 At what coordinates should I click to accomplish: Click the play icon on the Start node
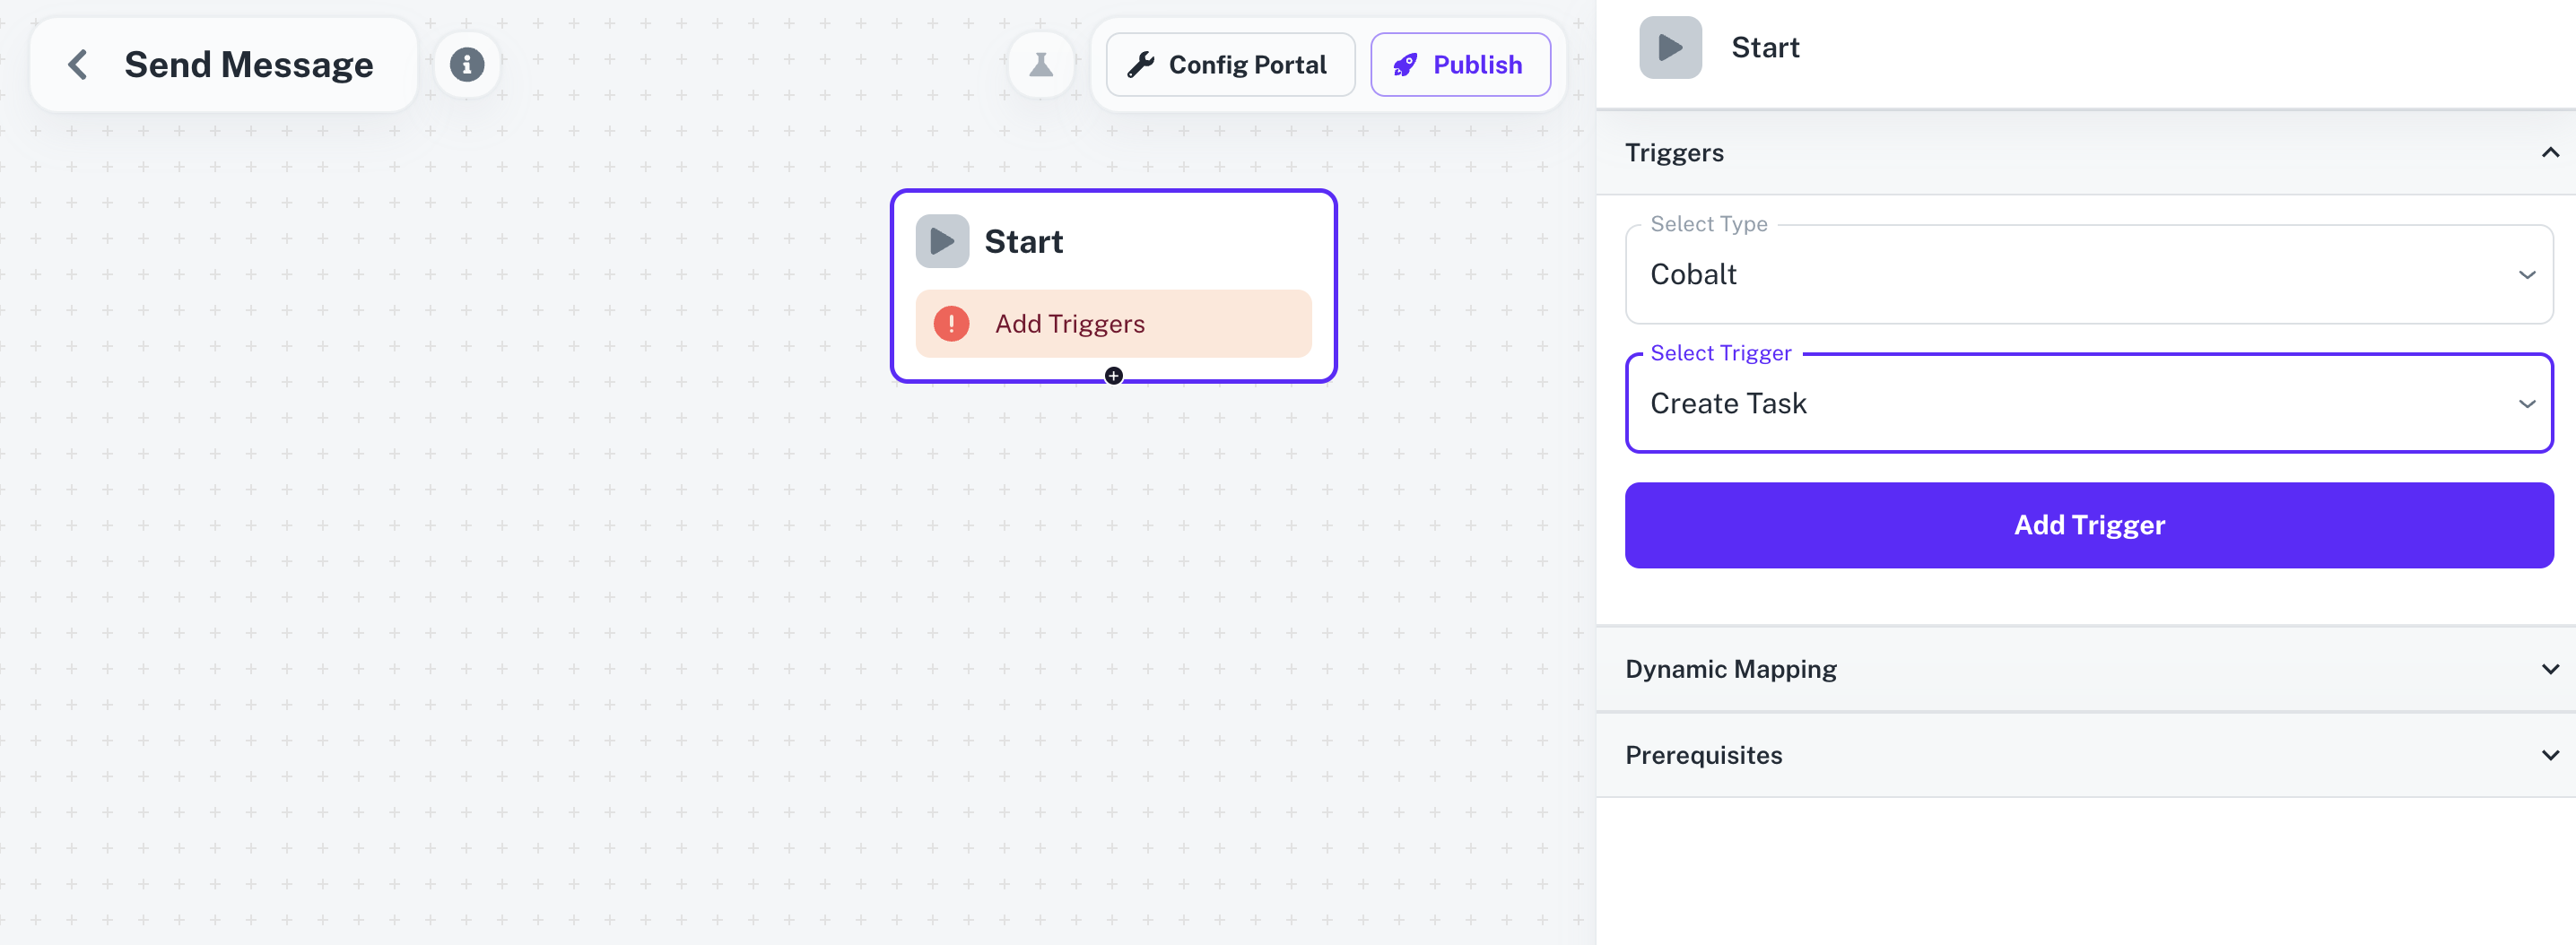(x=941, y=240)
